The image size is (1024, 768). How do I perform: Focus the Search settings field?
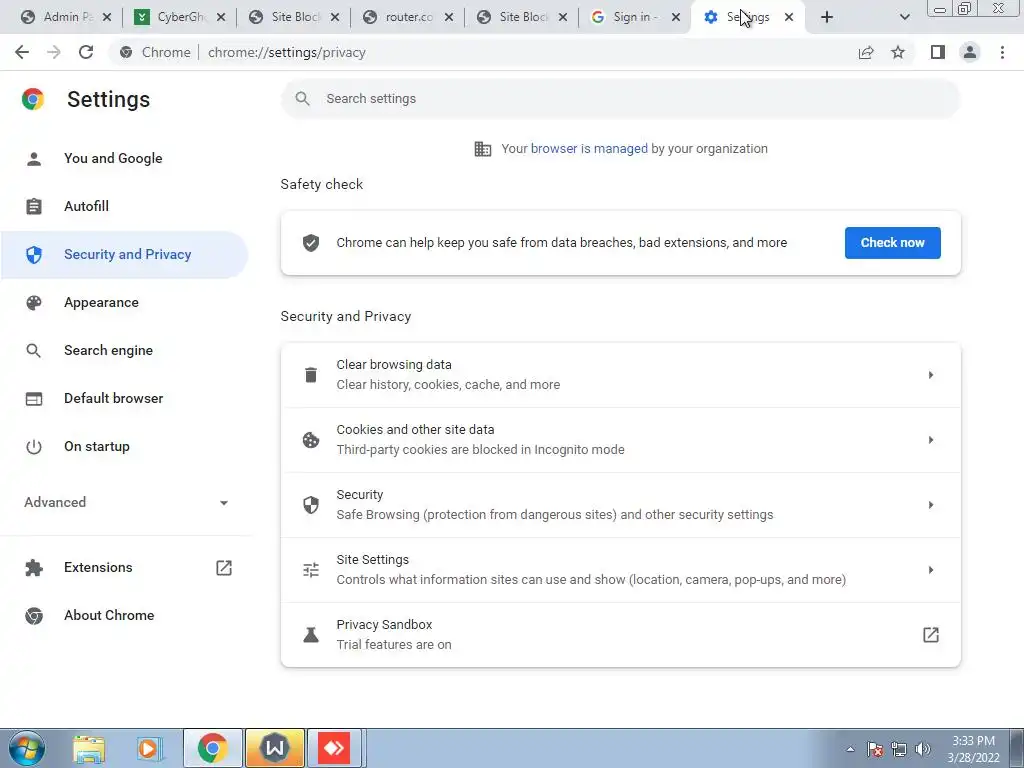[620, 99]
